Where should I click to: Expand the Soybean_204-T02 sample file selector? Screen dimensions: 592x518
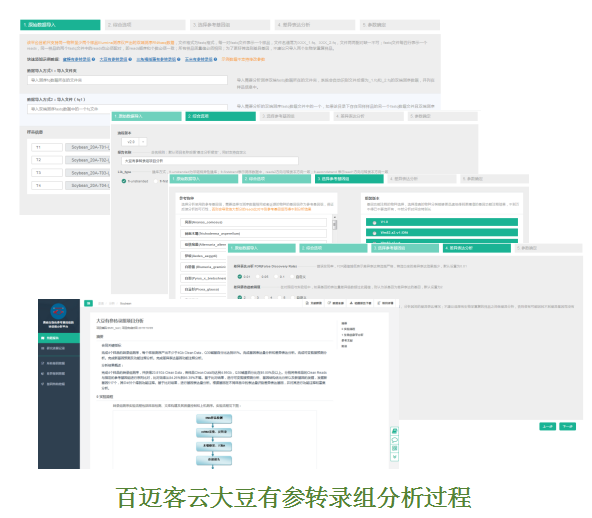(88, 160)
